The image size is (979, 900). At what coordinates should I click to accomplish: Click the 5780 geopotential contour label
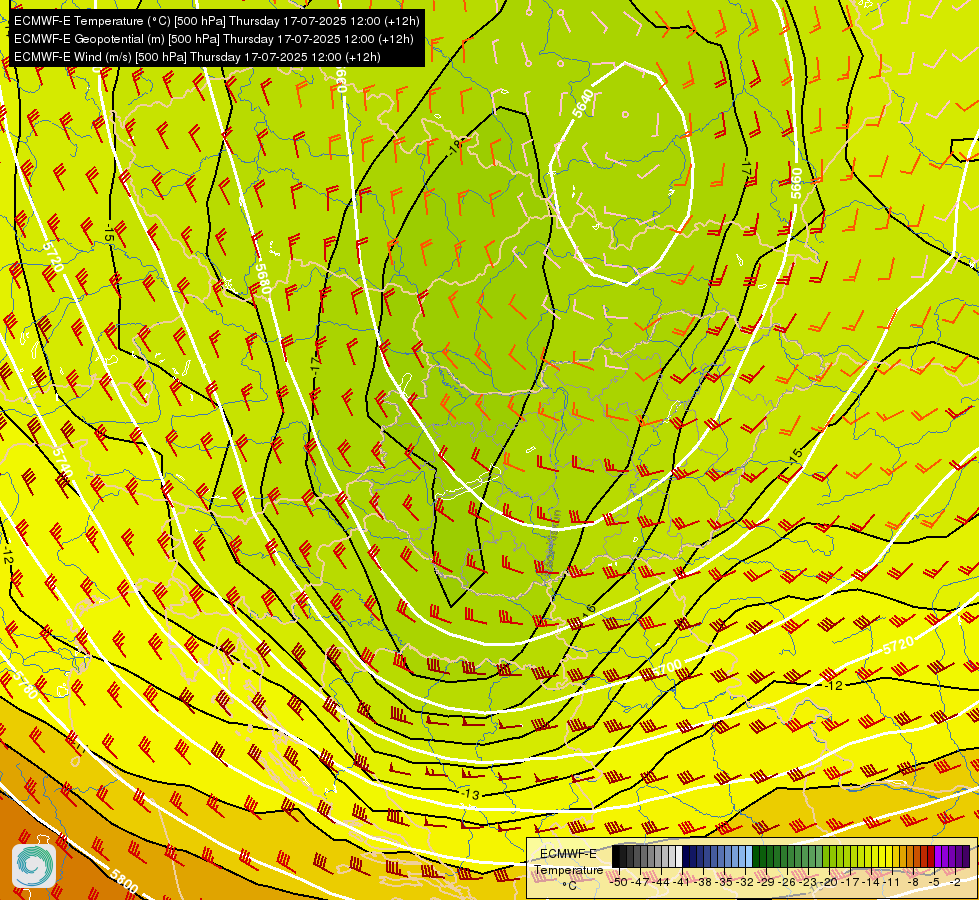[25, 685]
